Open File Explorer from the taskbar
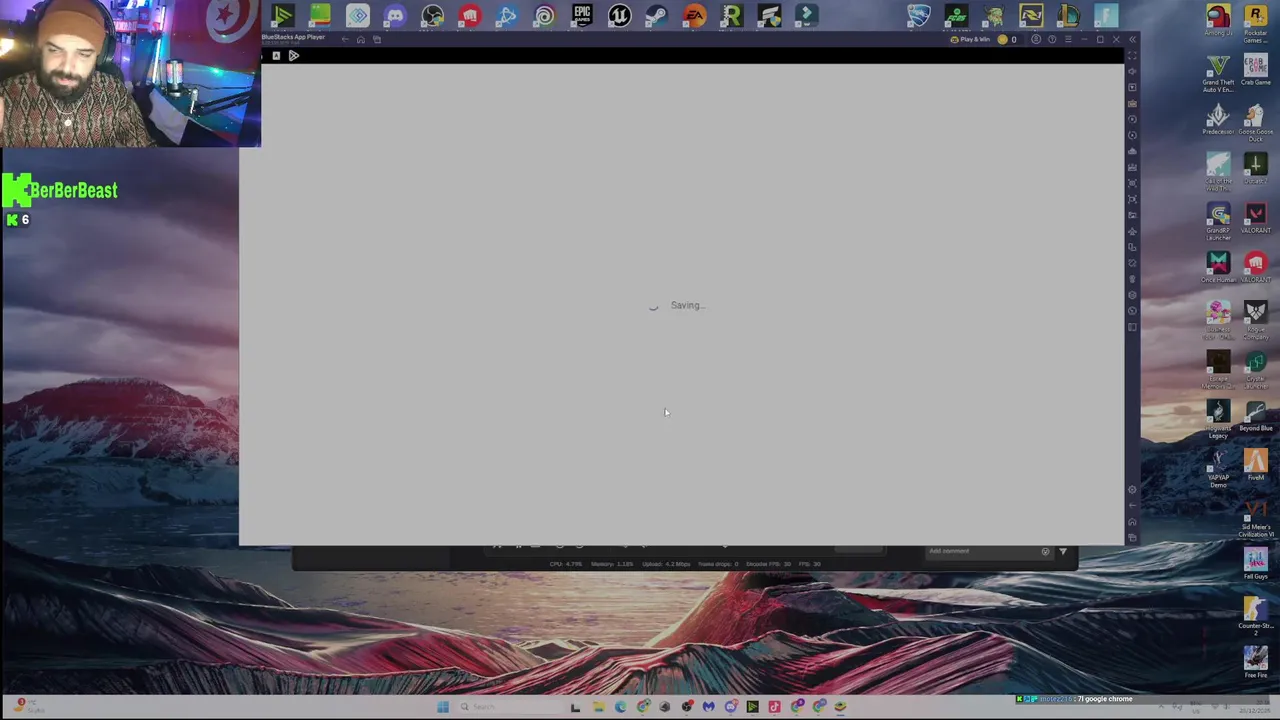 pyautogui.click(x=598, y=707)
